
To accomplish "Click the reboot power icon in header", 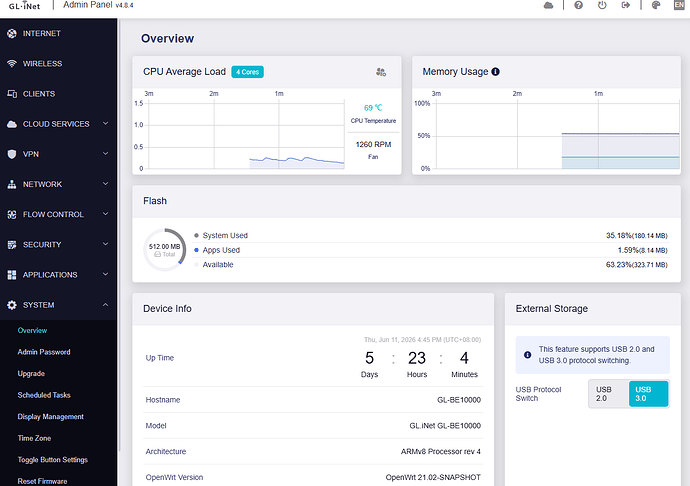I will [x=602, y=5].
